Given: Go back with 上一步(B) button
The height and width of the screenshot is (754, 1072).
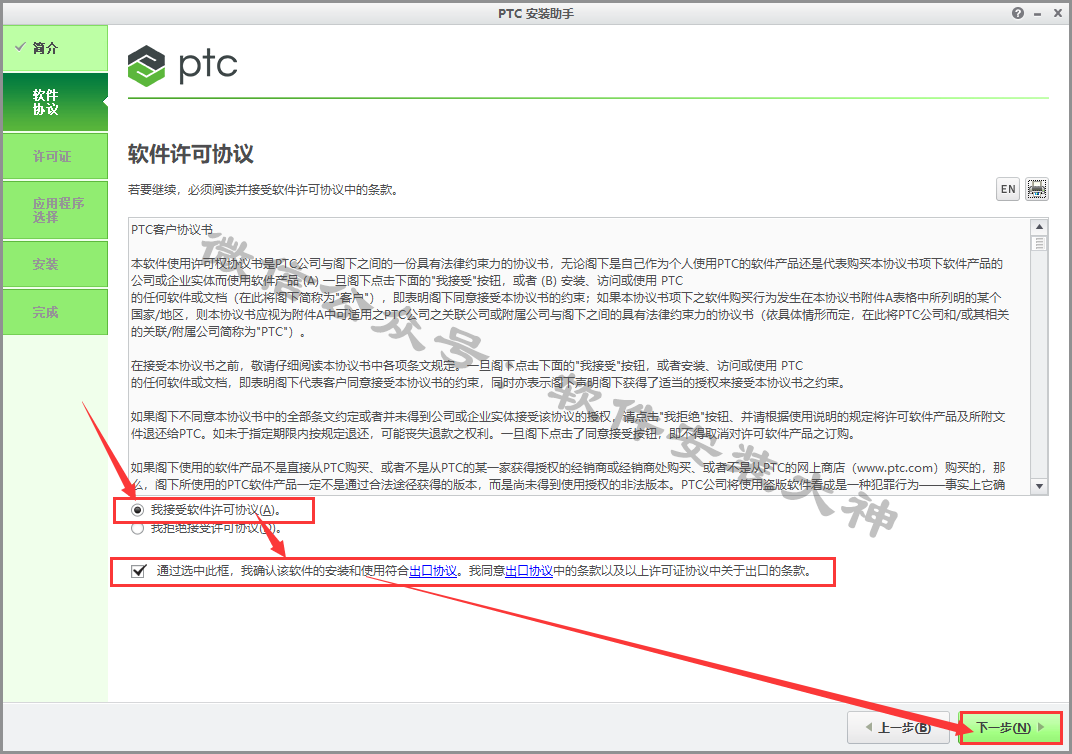Looking at the screenshot, I should [x=898, y=727].
